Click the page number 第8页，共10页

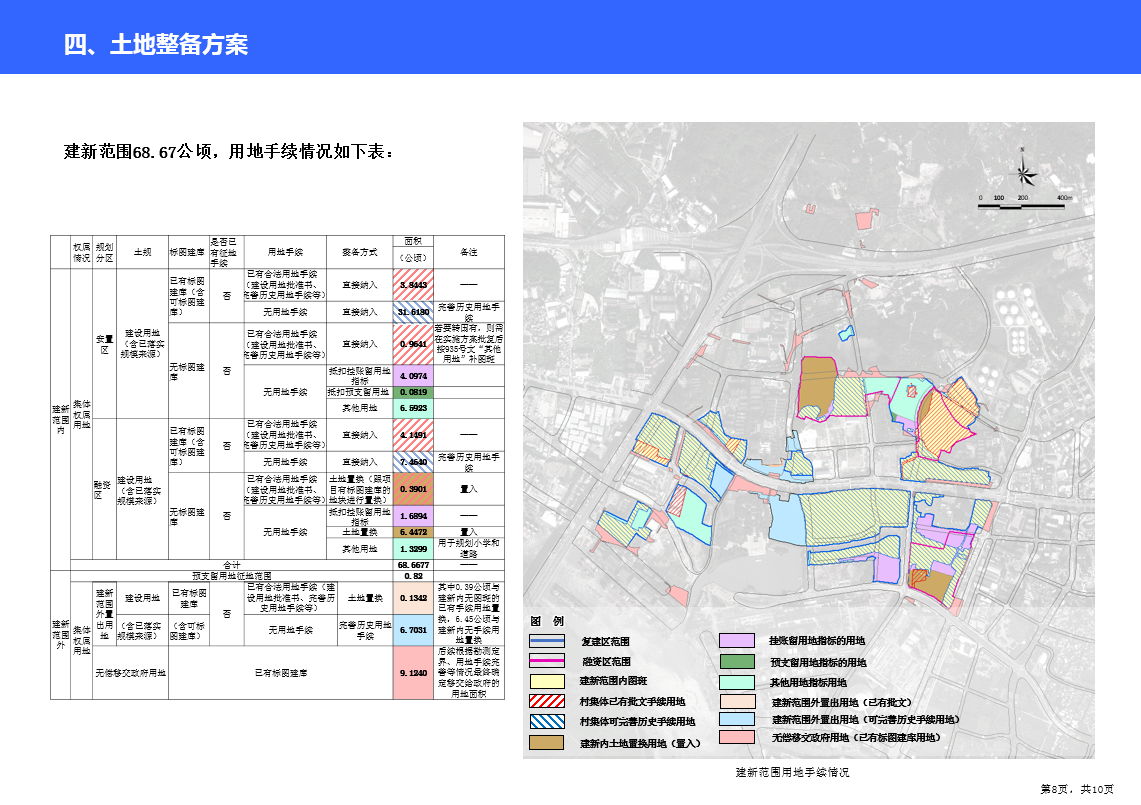click(1076, 790)
